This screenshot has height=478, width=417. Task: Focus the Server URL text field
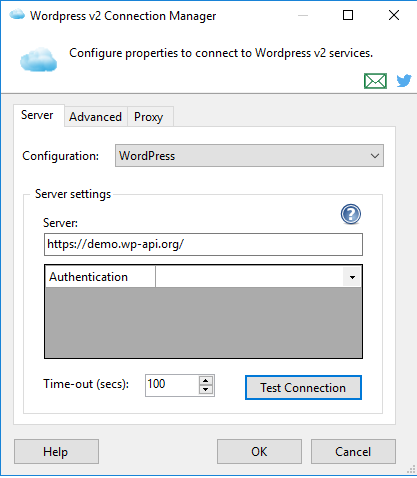click(203, 244)
